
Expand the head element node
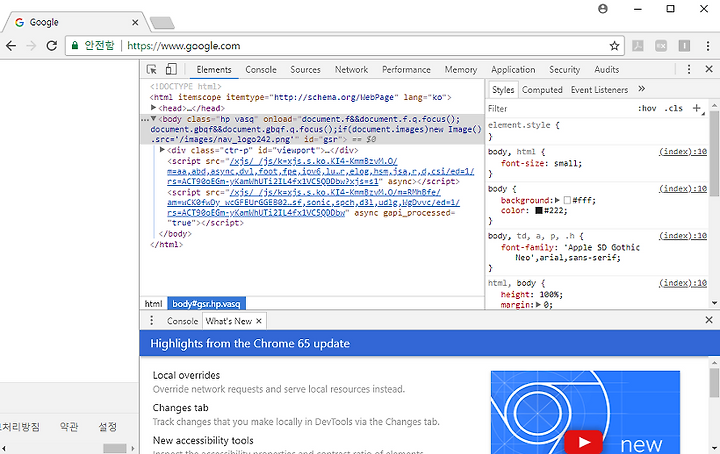pos(153,107)
